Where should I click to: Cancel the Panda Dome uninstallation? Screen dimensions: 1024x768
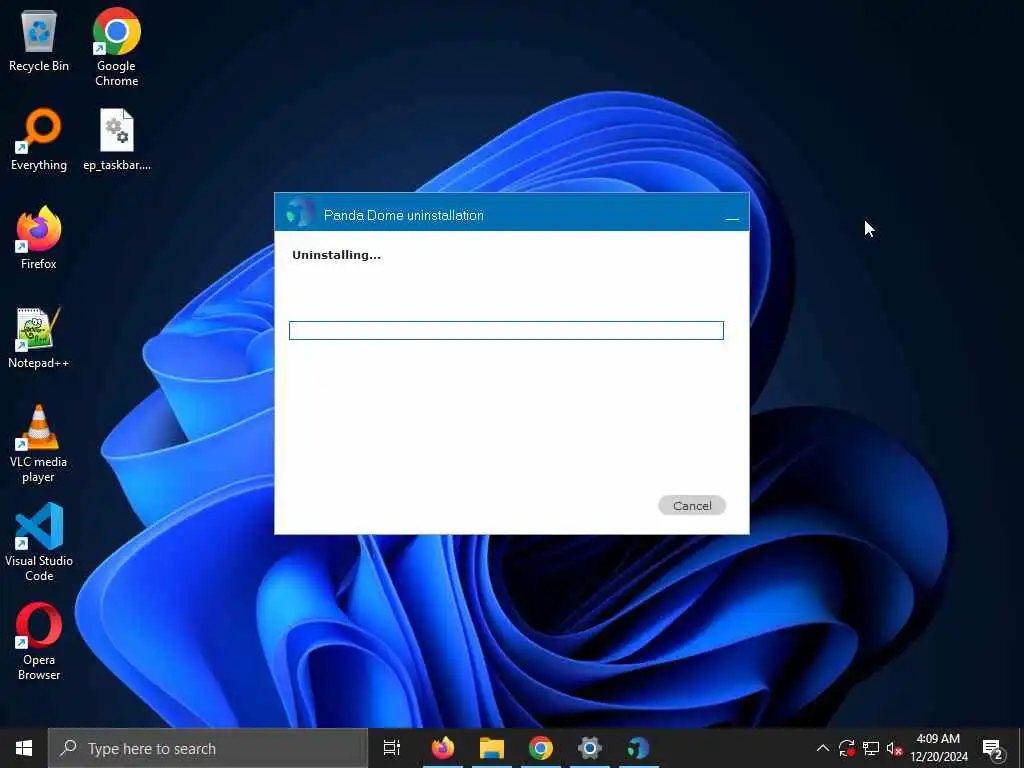tap(692, 505)
